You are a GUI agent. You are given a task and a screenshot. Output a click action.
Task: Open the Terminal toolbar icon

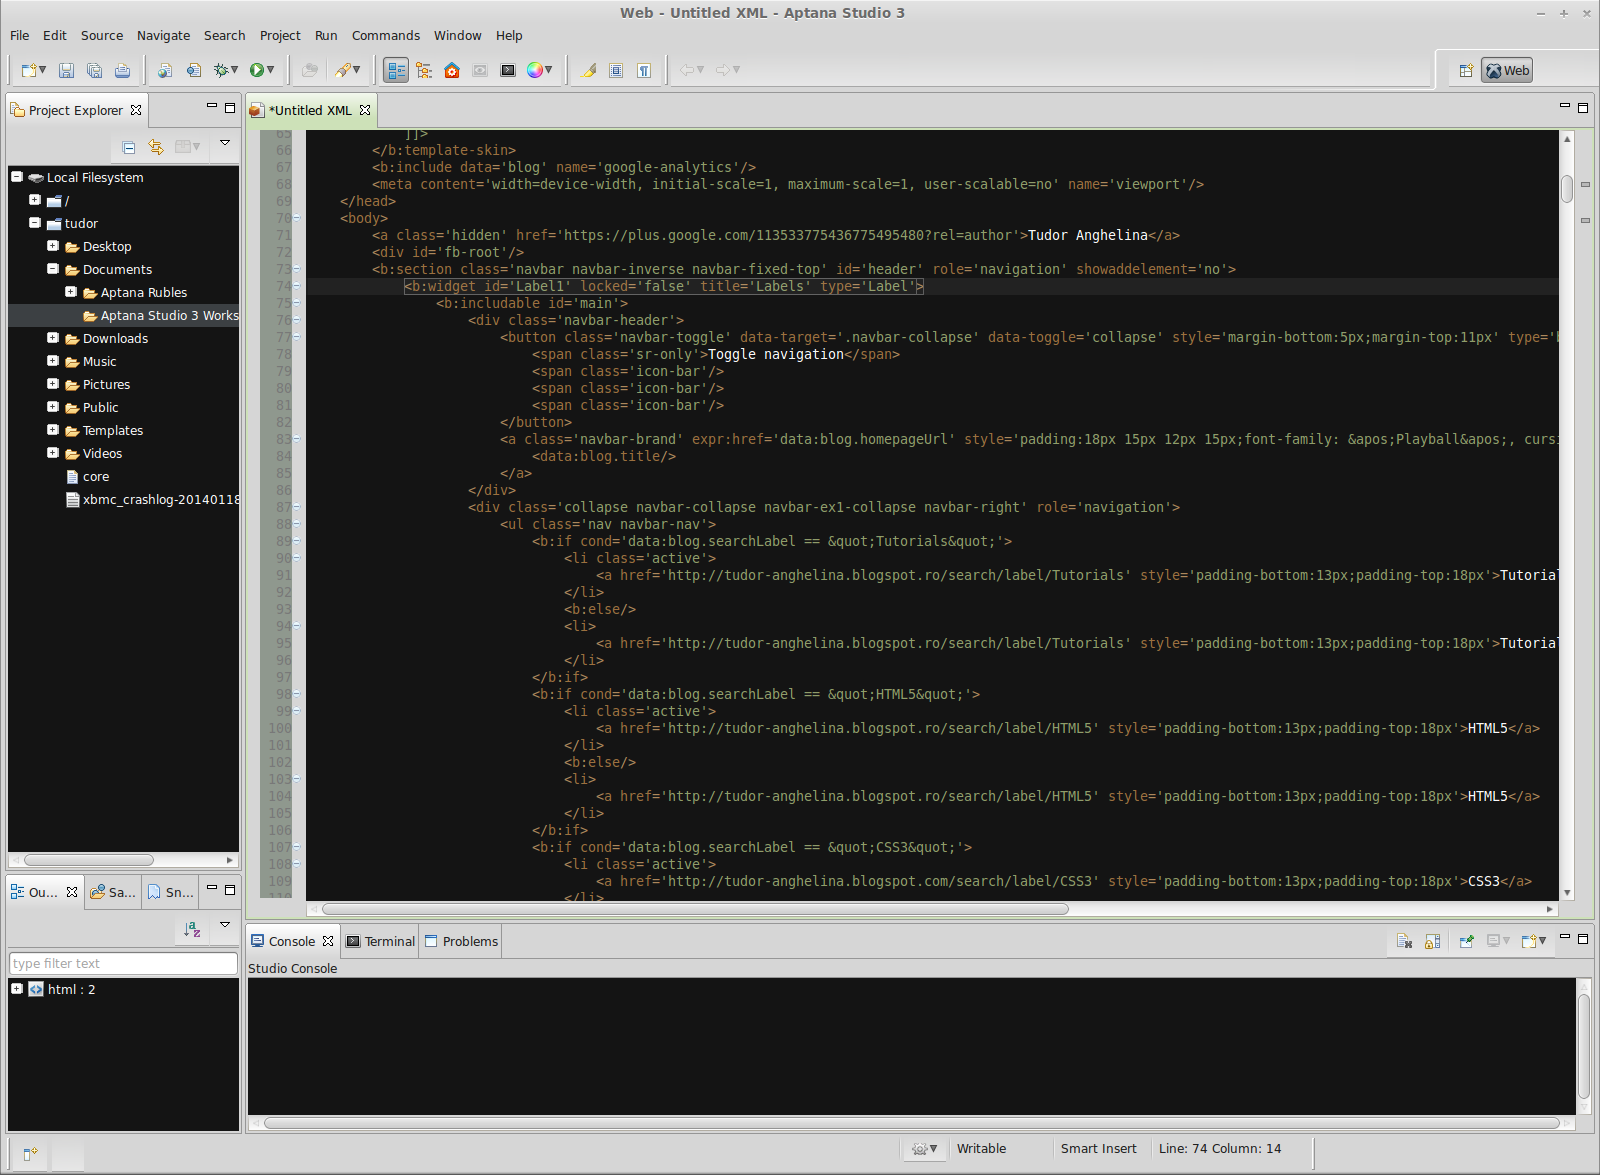[508, 70]
